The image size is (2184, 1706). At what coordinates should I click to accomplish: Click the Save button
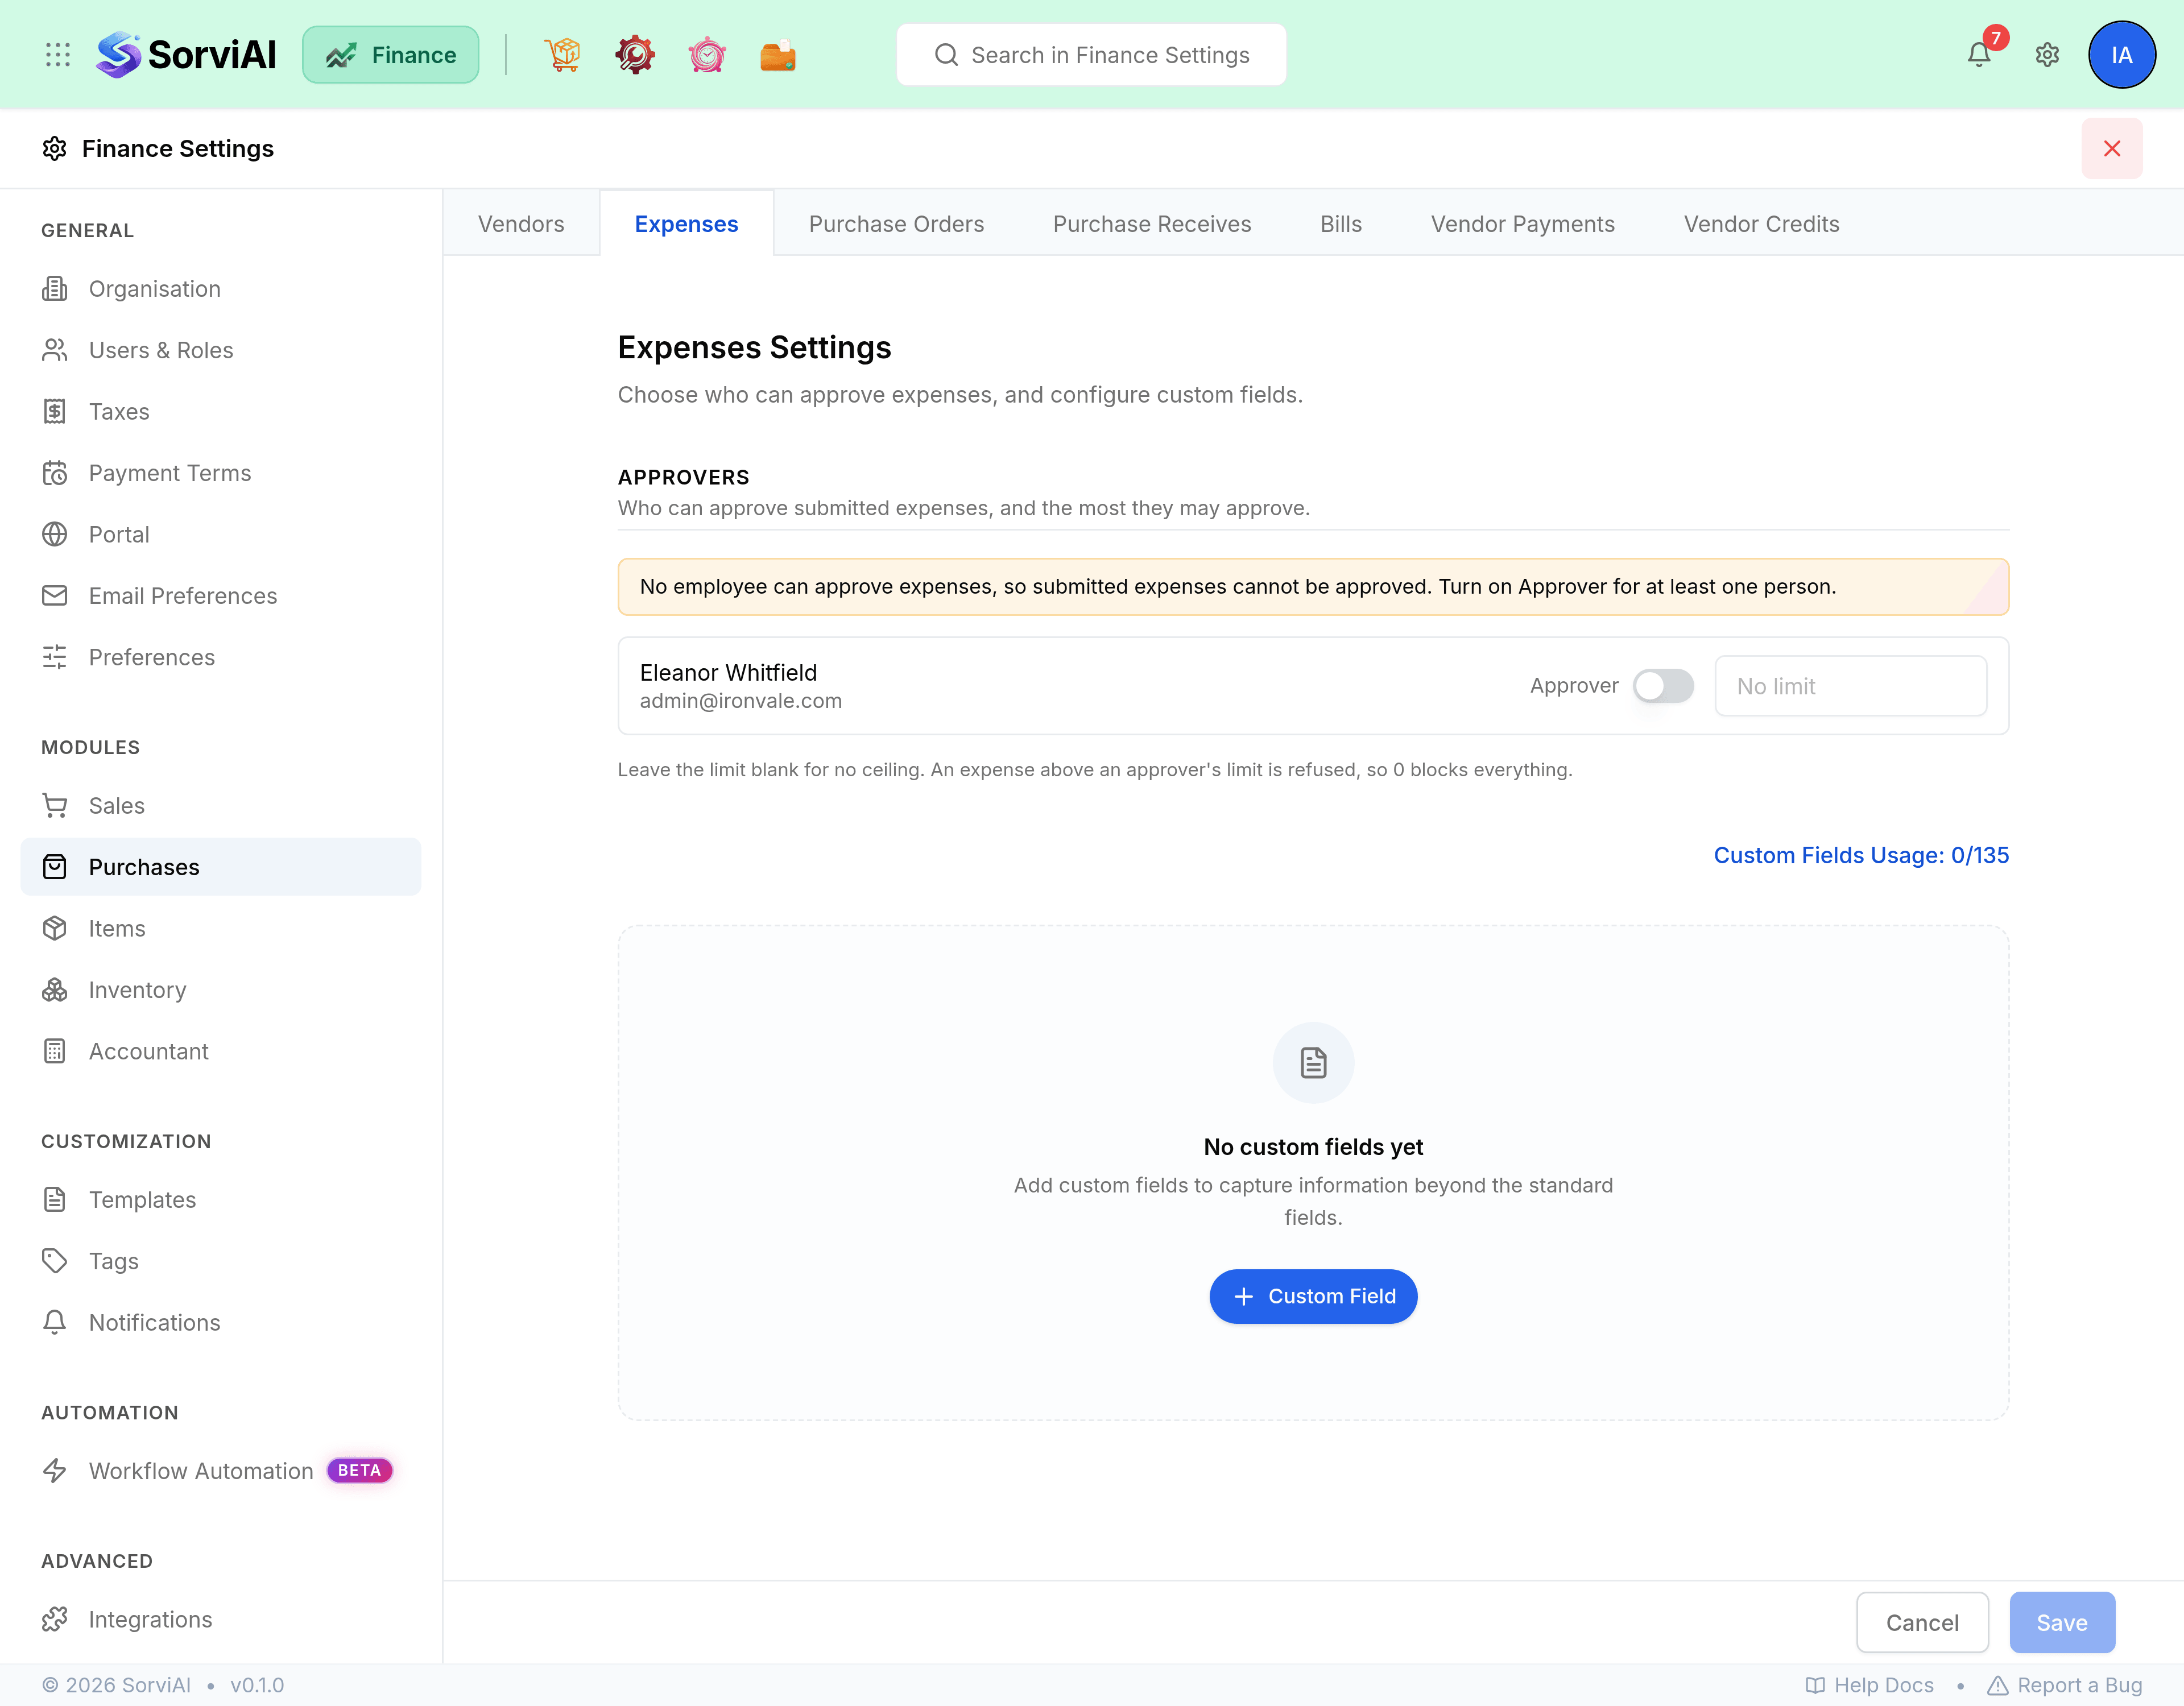pyautogui.click(x=2062, y=1622)
